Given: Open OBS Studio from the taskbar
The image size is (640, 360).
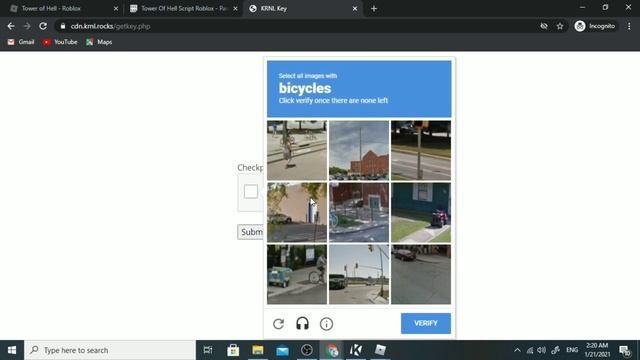Looking at the screenshot, I should tap(307, 350).
